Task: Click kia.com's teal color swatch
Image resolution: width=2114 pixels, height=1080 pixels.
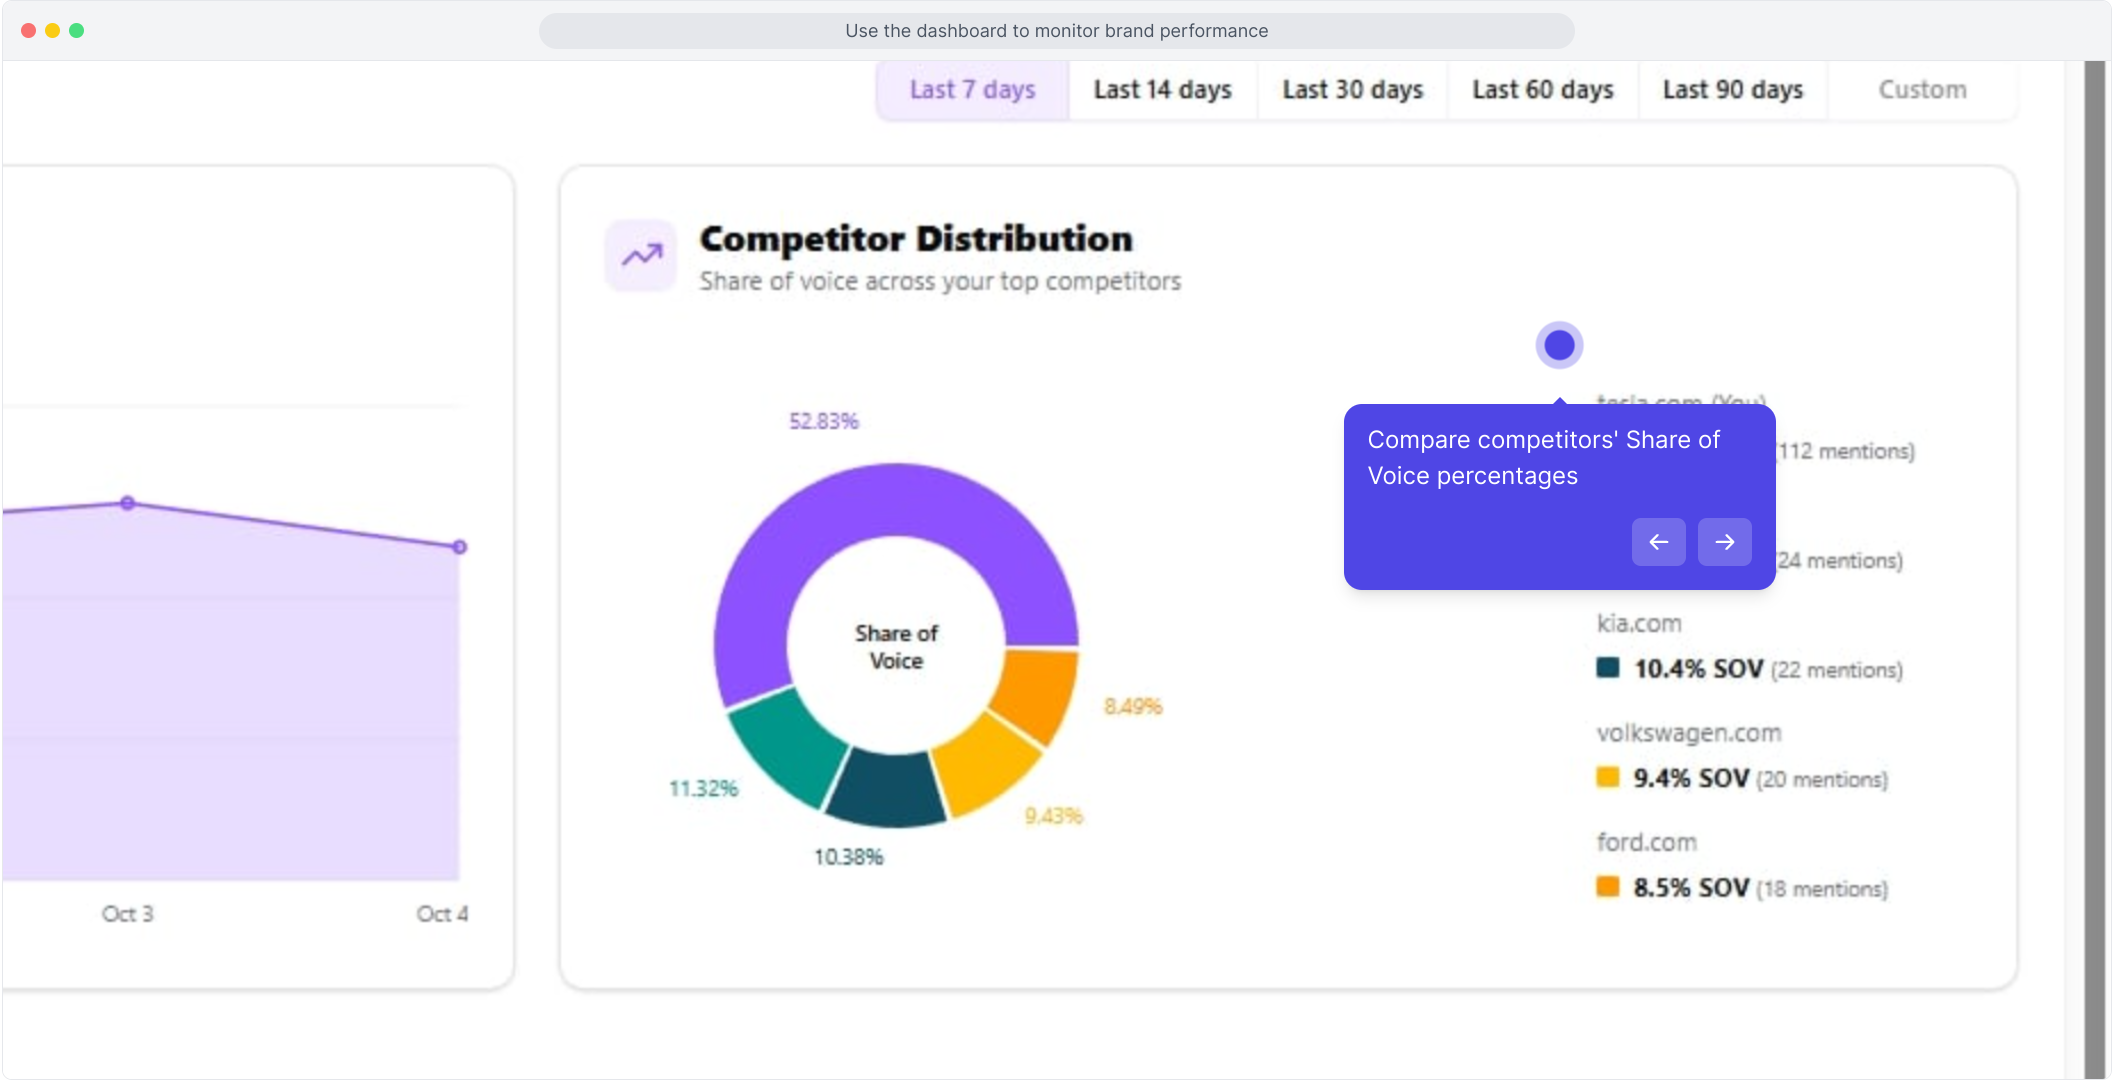Action: pos(1608,669)
